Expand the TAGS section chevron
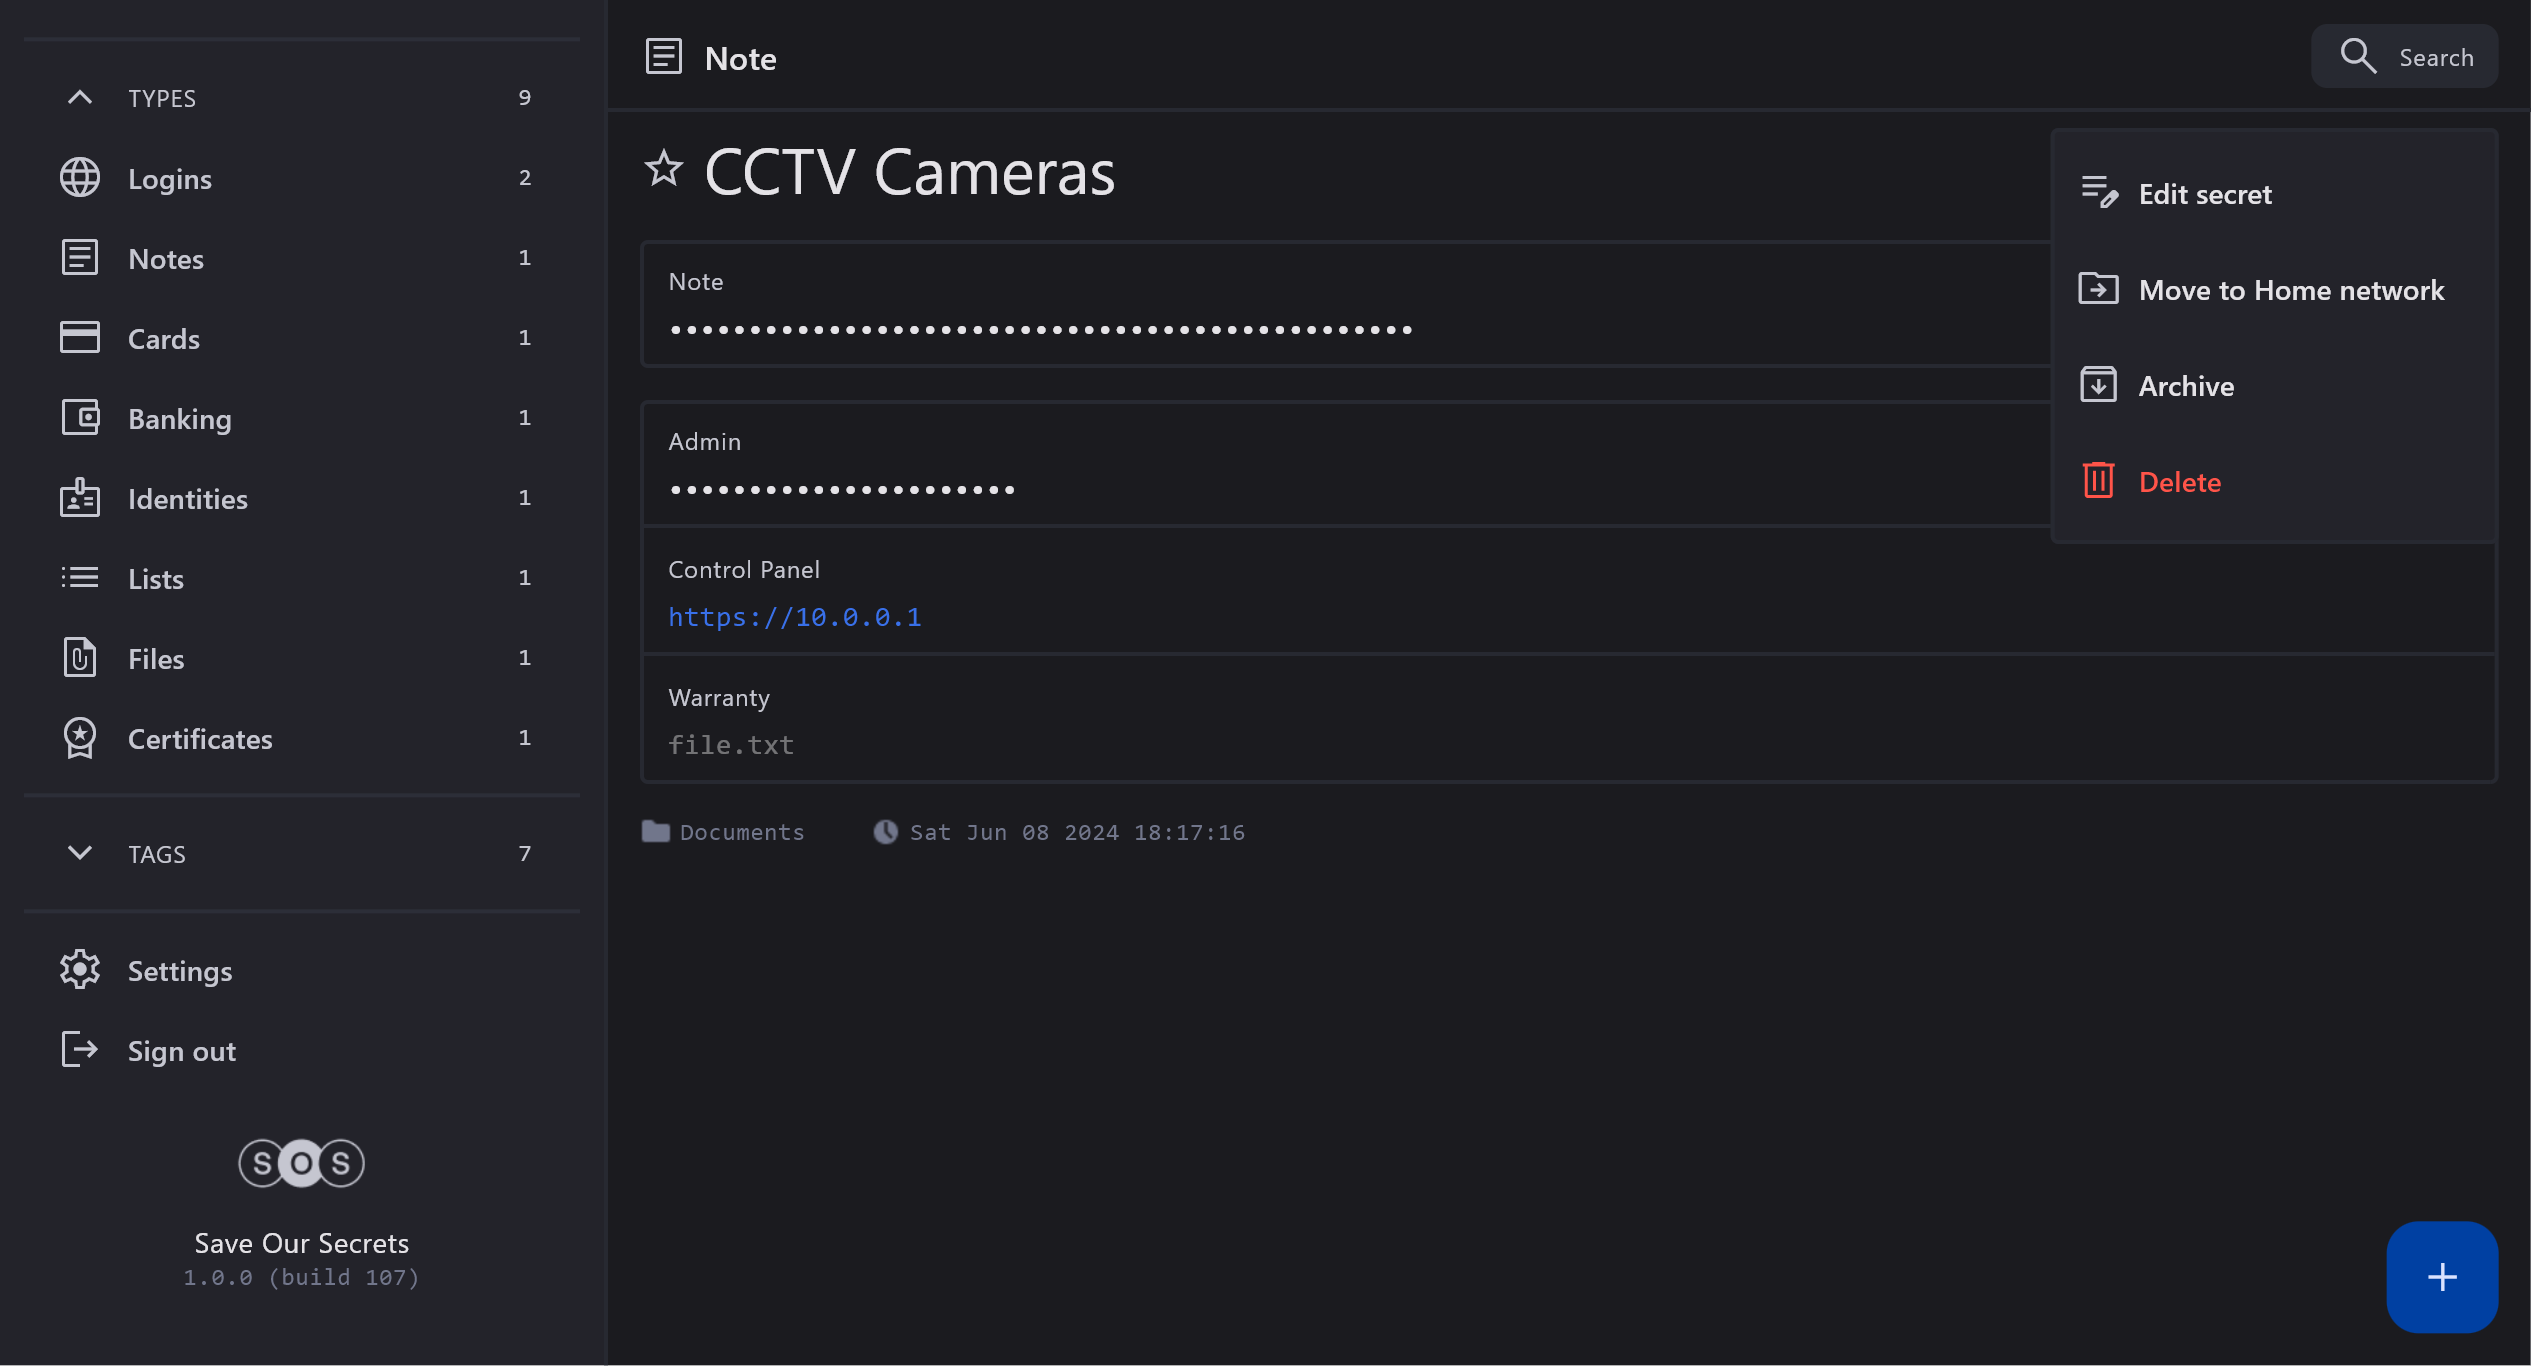Image resolution: width=2531 pixels, height=1366 pixels. coord(80,853)
